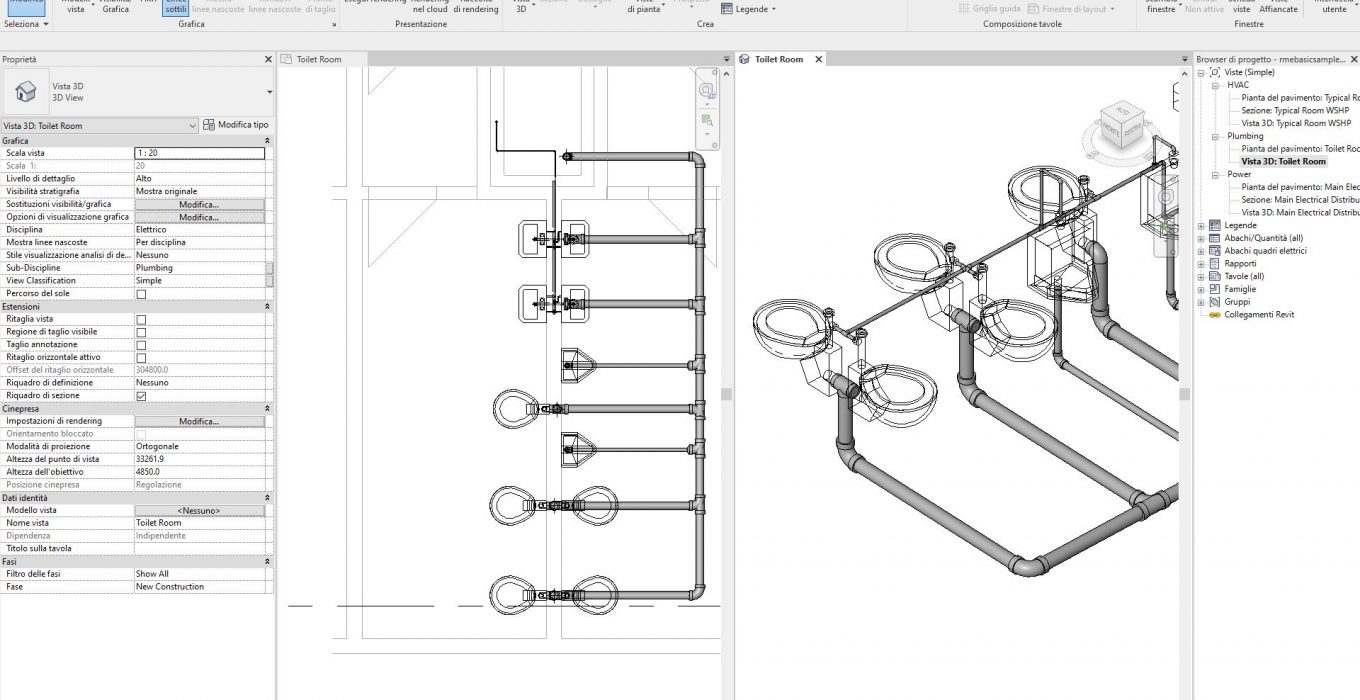1360x700 pixels.
Task: Select the Tavole (all) sheets icon
Action: pos(1215,276)
